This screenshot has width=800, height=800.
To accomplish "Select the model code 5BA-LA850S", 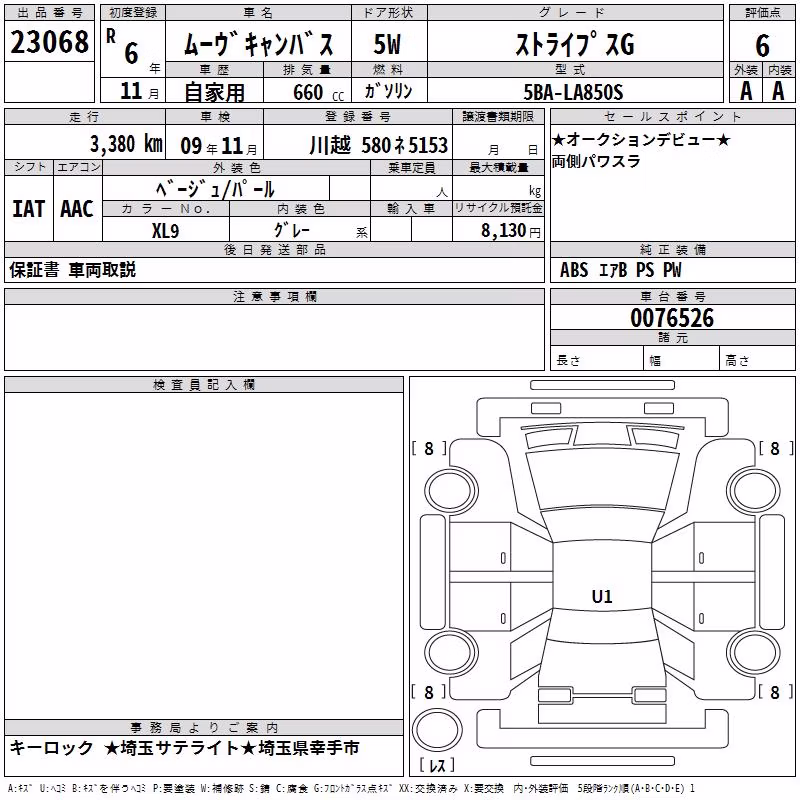I will 573,92.
